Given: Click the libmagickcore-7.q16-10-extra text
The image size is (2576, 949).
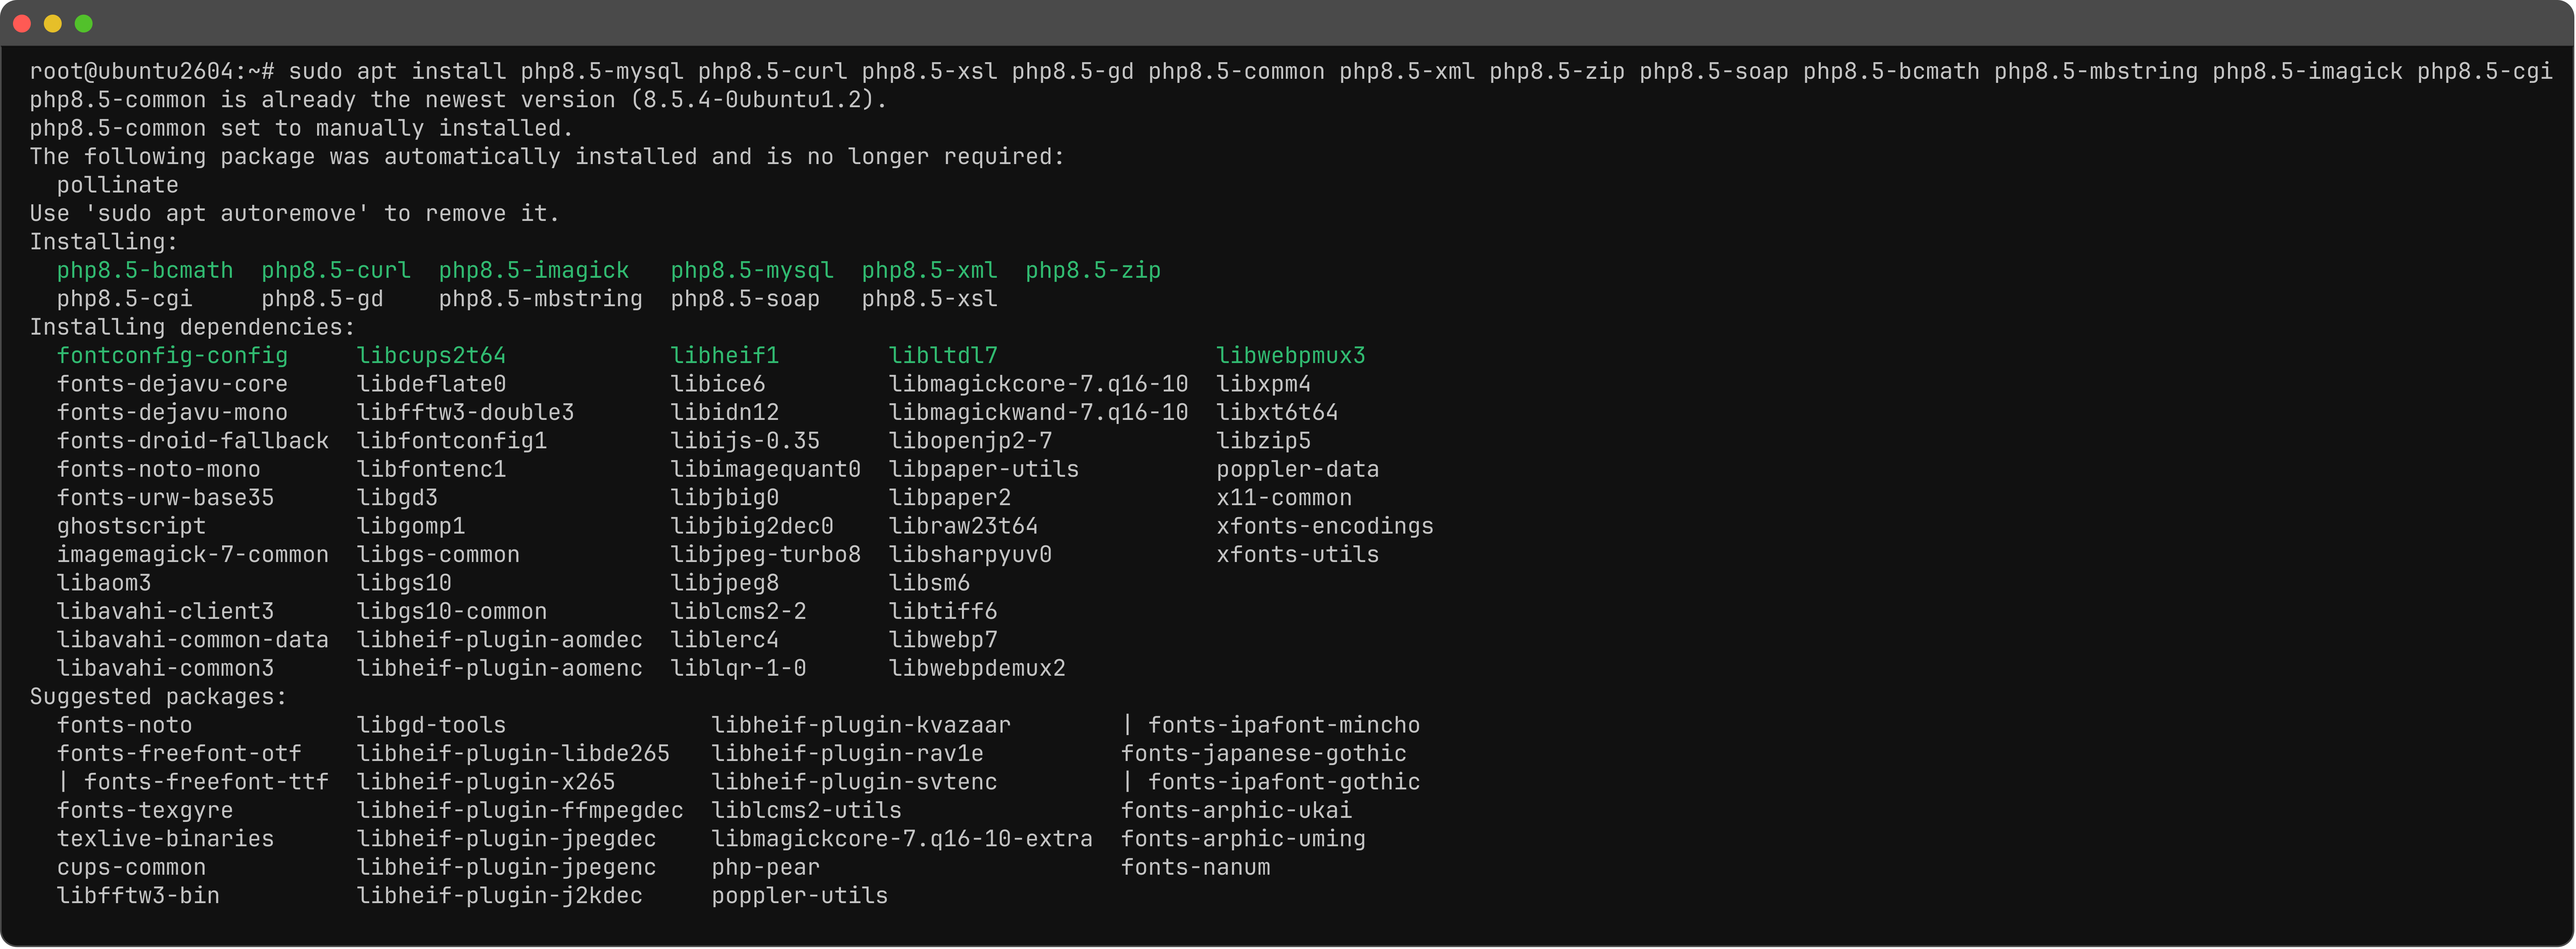Looking at the screenshot, I should click(902, 839).
